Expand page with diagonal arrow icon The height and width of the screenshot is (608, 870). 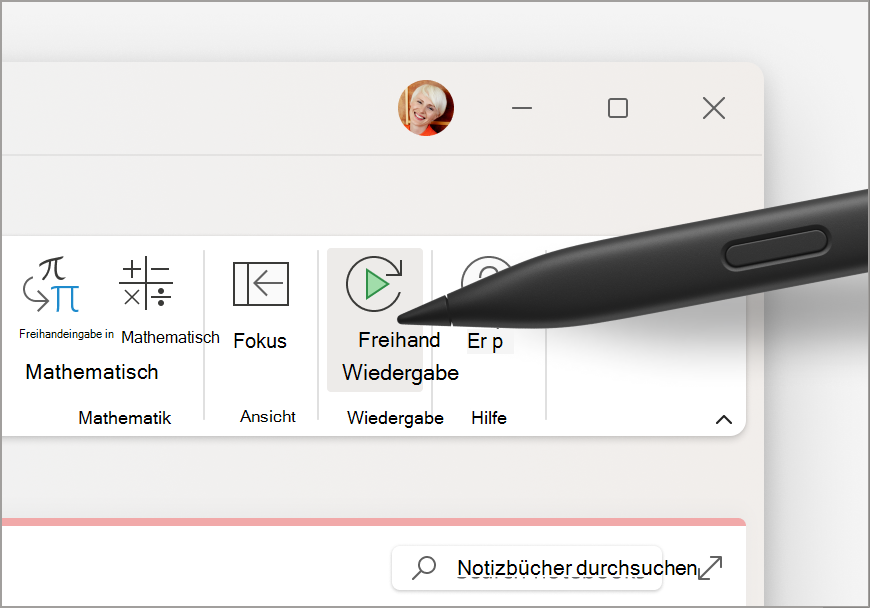point(710,568)
